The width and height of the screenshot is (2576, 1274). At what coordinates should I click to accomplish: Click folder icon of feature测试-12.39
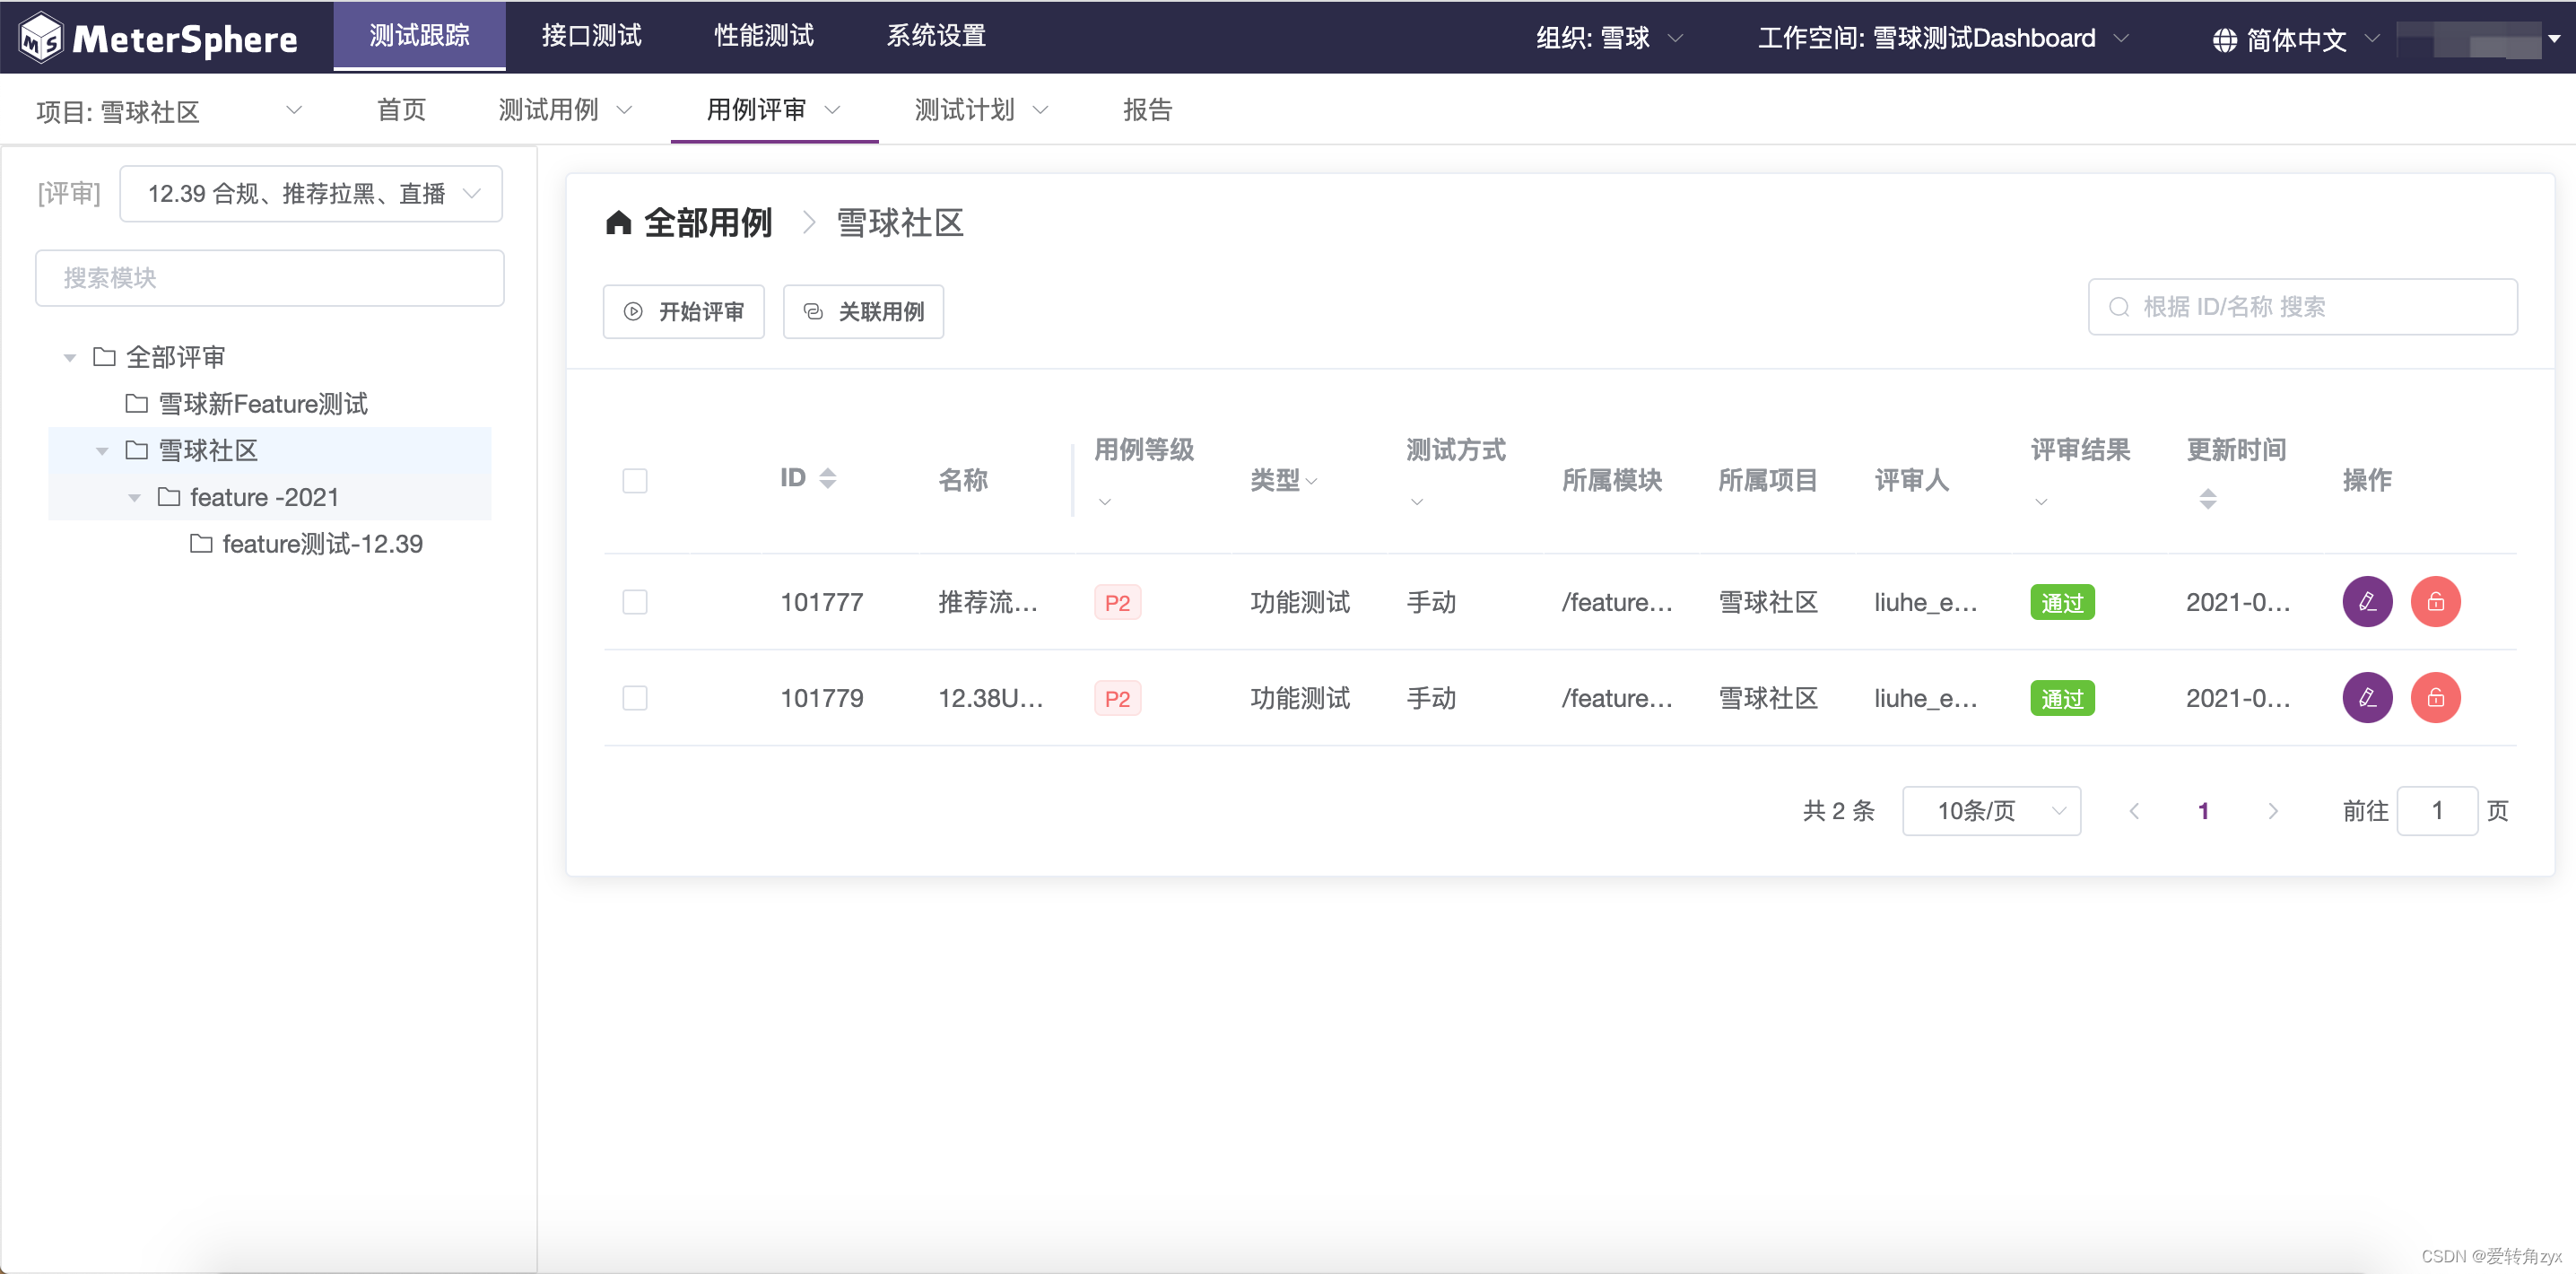[201, 544]
